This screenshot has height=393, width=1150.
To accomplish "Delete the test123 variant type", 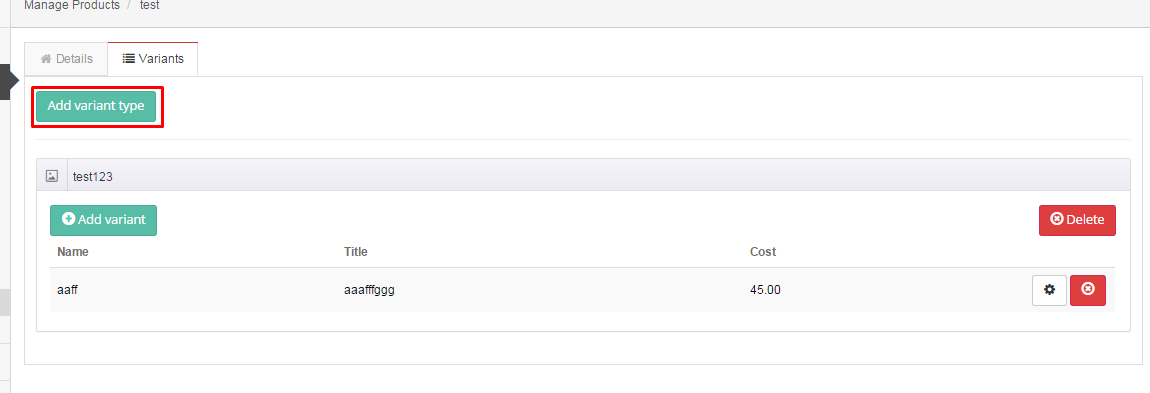I will pos(1077,220).
